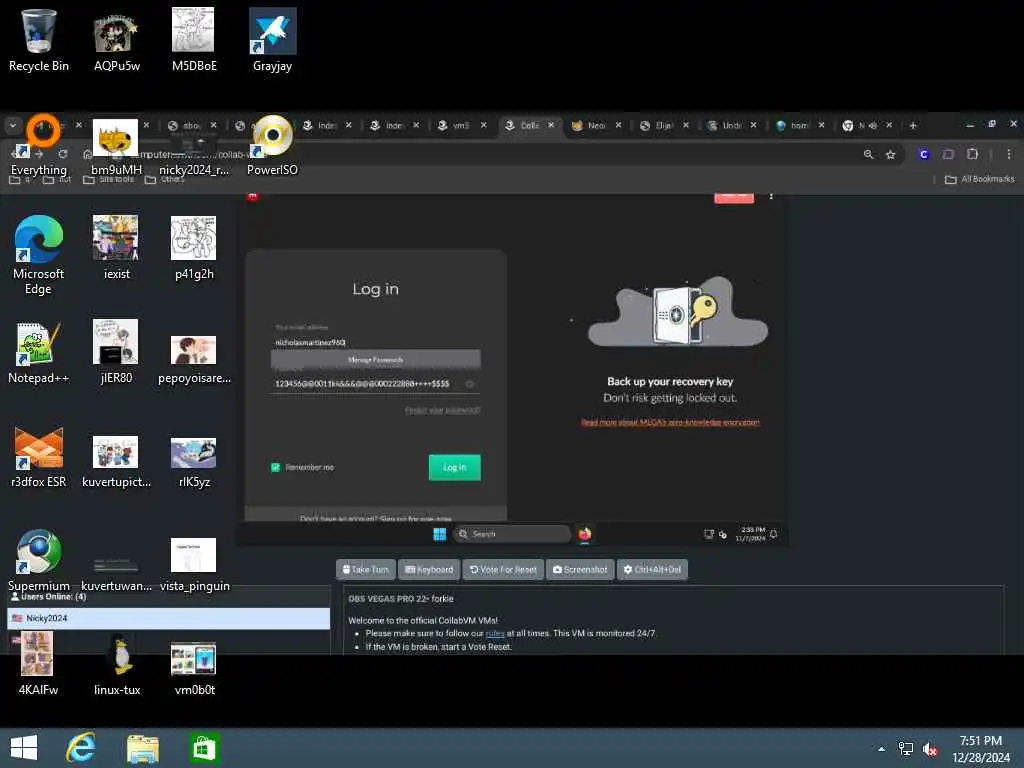Expand the tab search chevron

pos(13,125)
